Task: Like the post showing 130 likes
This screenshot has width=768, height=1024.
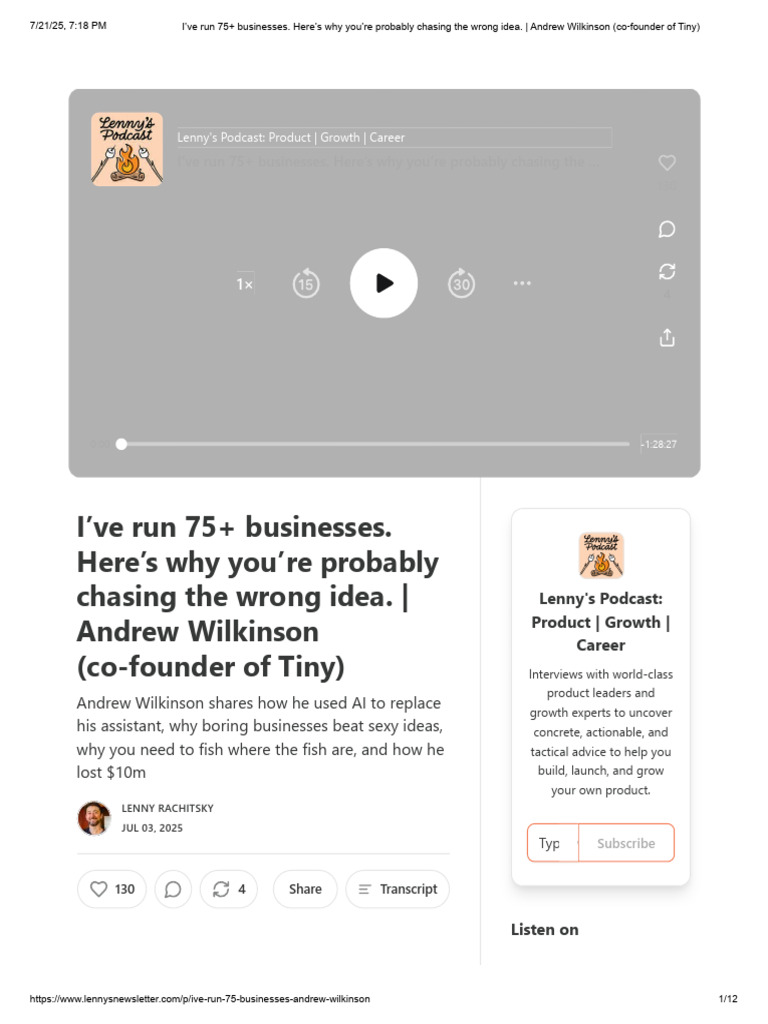Action: pyautogui.click(x=112, y=889)
